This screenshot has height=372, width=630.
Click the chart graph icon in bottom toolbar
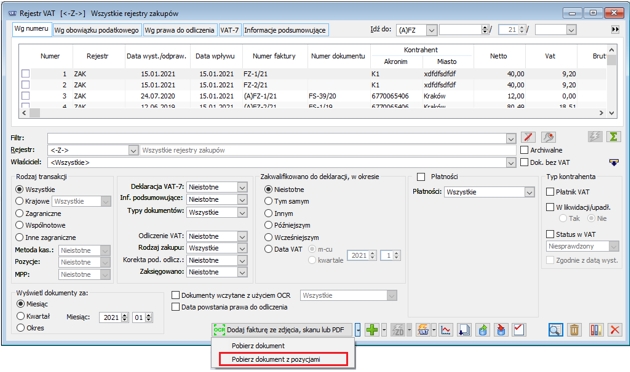click(446, 330)
